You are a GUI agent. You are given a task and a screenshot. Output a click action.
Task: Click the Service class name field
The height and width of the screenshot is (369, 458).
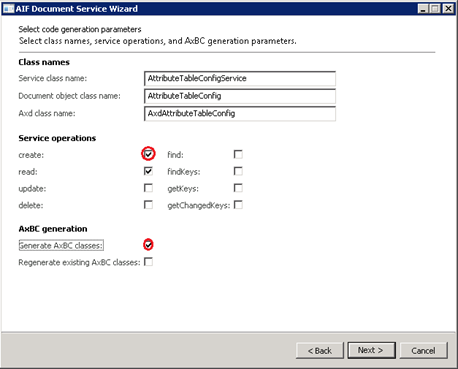click(240, 79)
